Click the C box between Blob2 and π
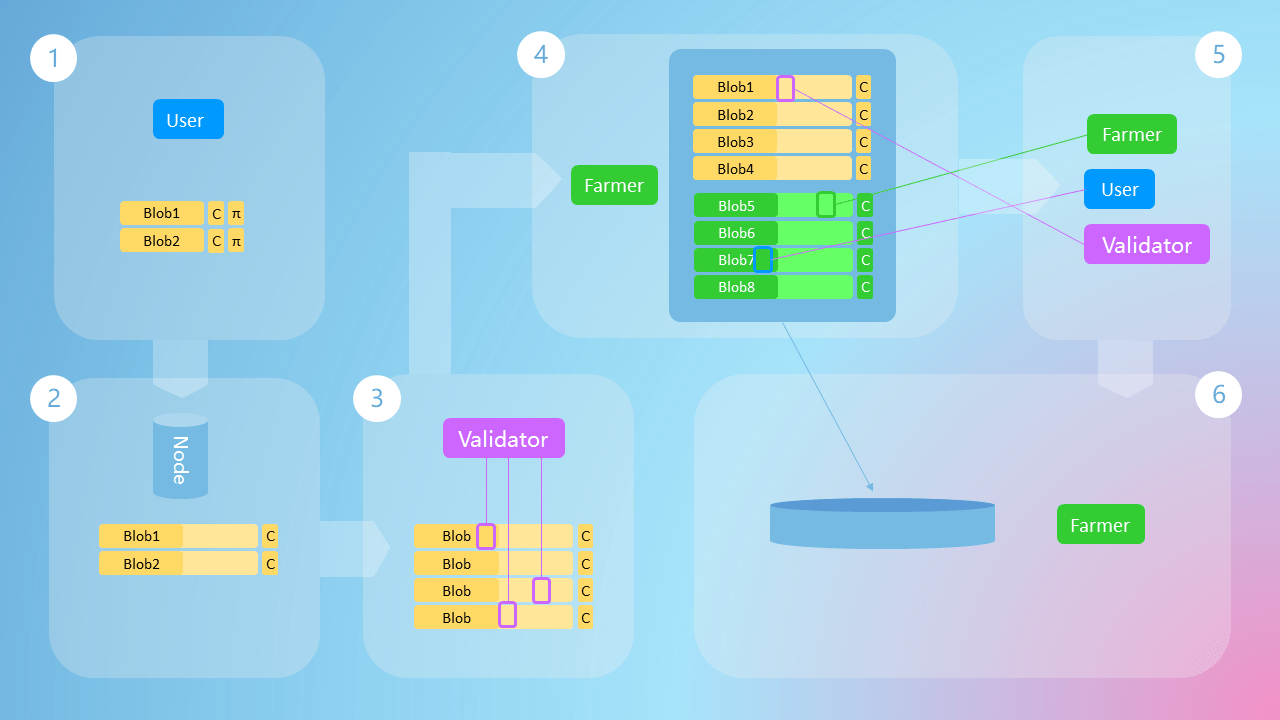The width and height of the screenshot is (1280, 720). 216,240
